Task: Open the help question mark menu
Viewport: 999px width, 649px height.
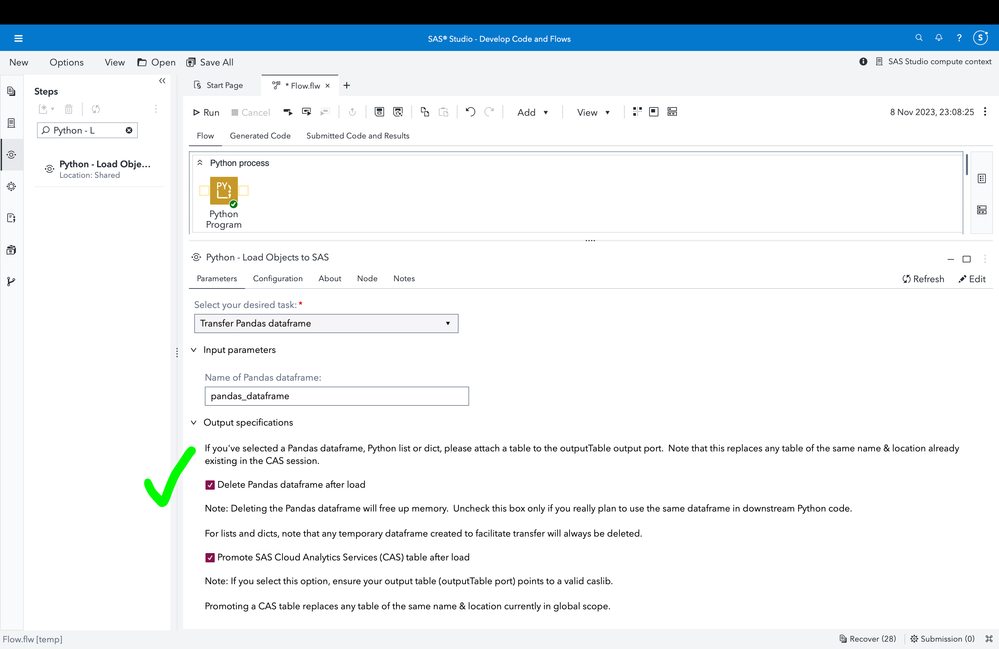Action: (x=959, y=38)
